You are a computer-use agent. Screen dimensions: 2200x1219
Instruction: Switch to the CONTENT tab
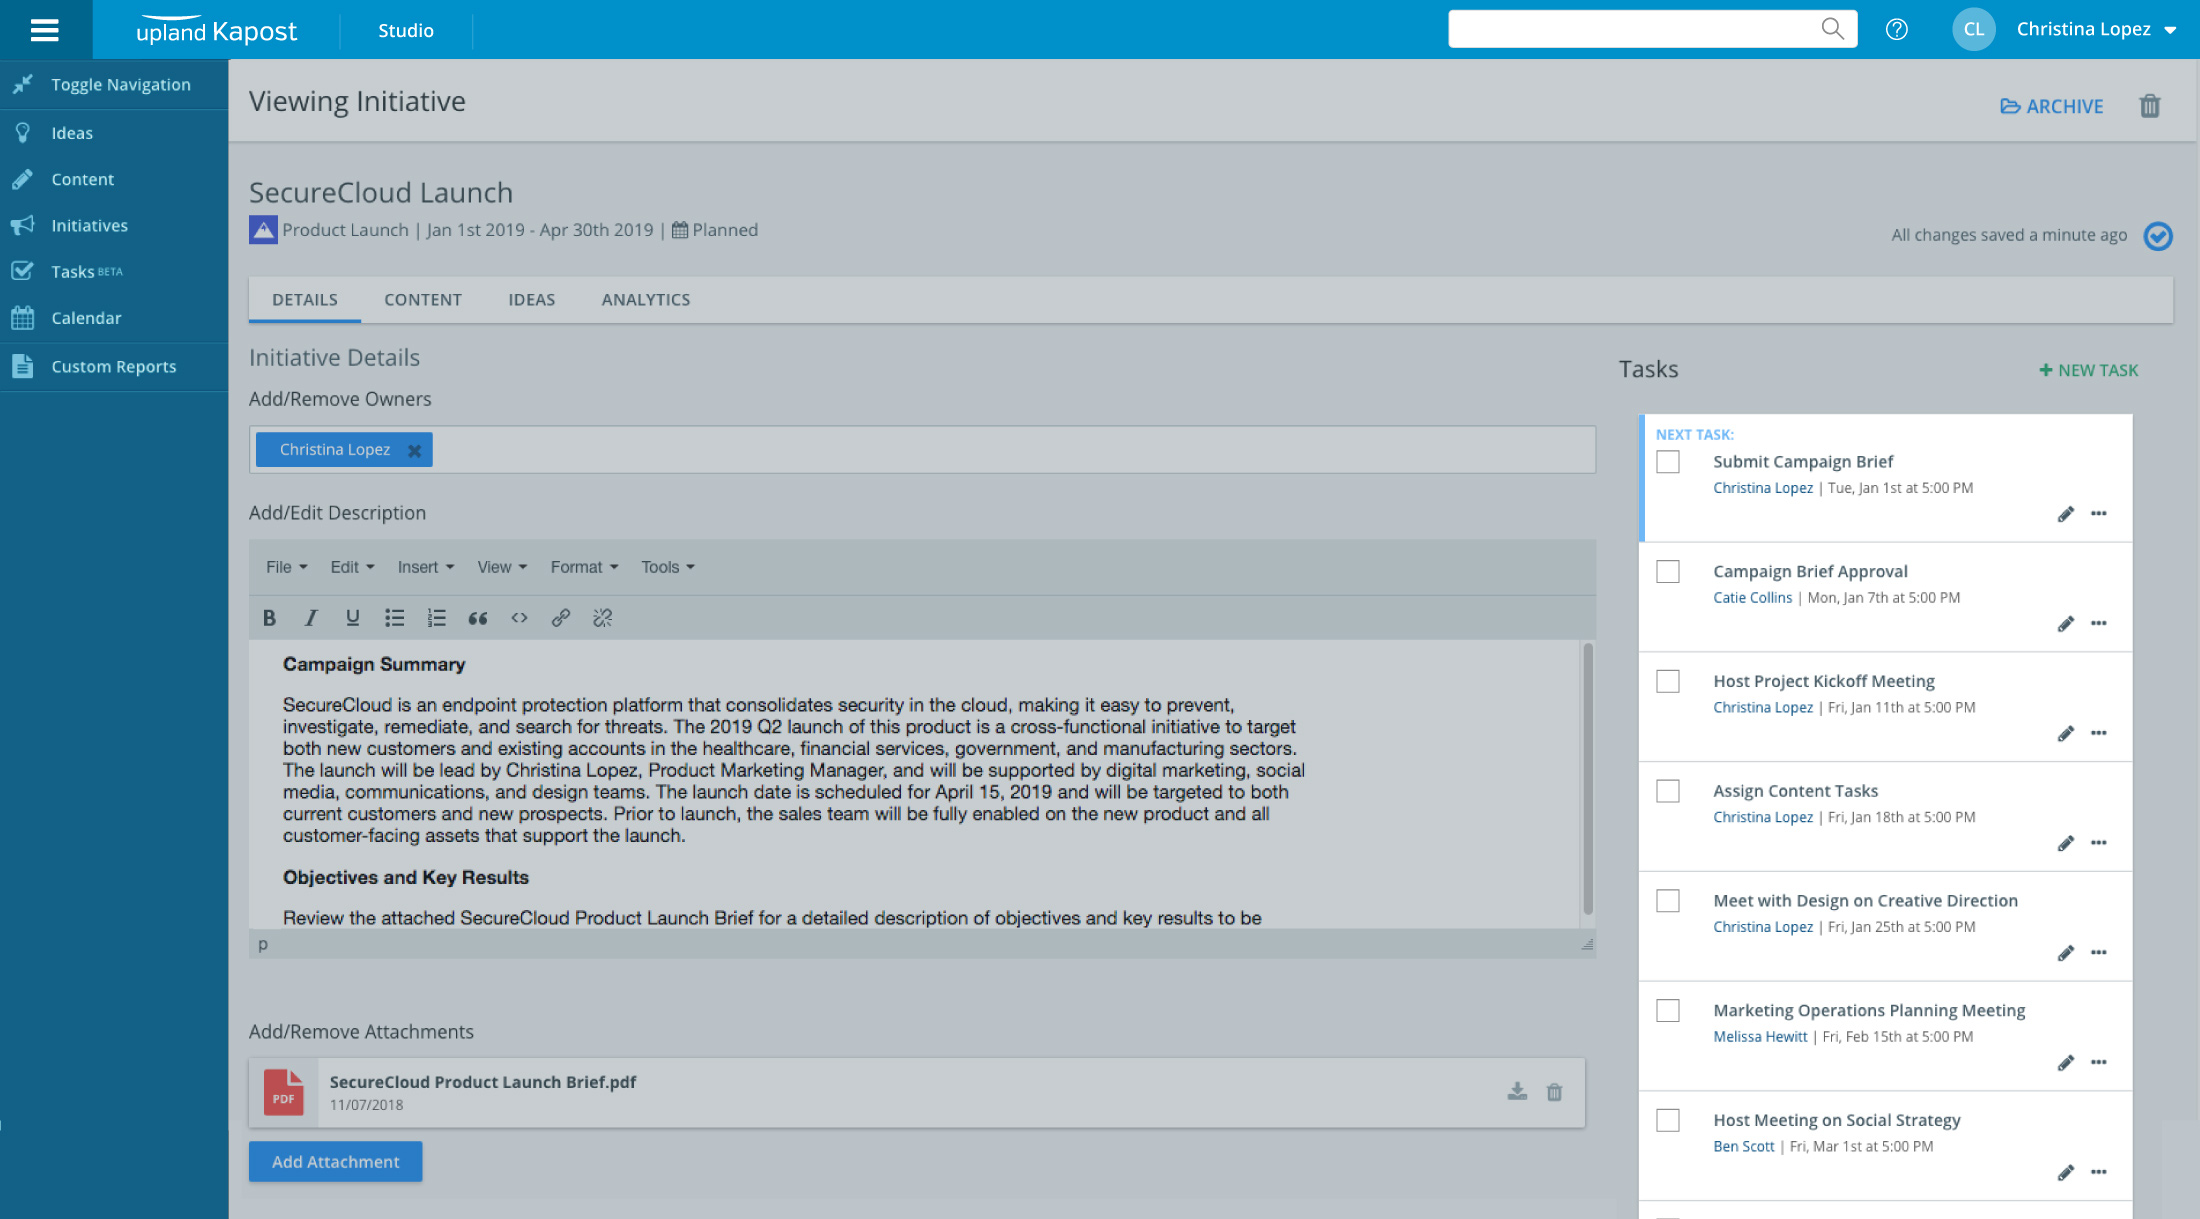[x=423, y=300]
